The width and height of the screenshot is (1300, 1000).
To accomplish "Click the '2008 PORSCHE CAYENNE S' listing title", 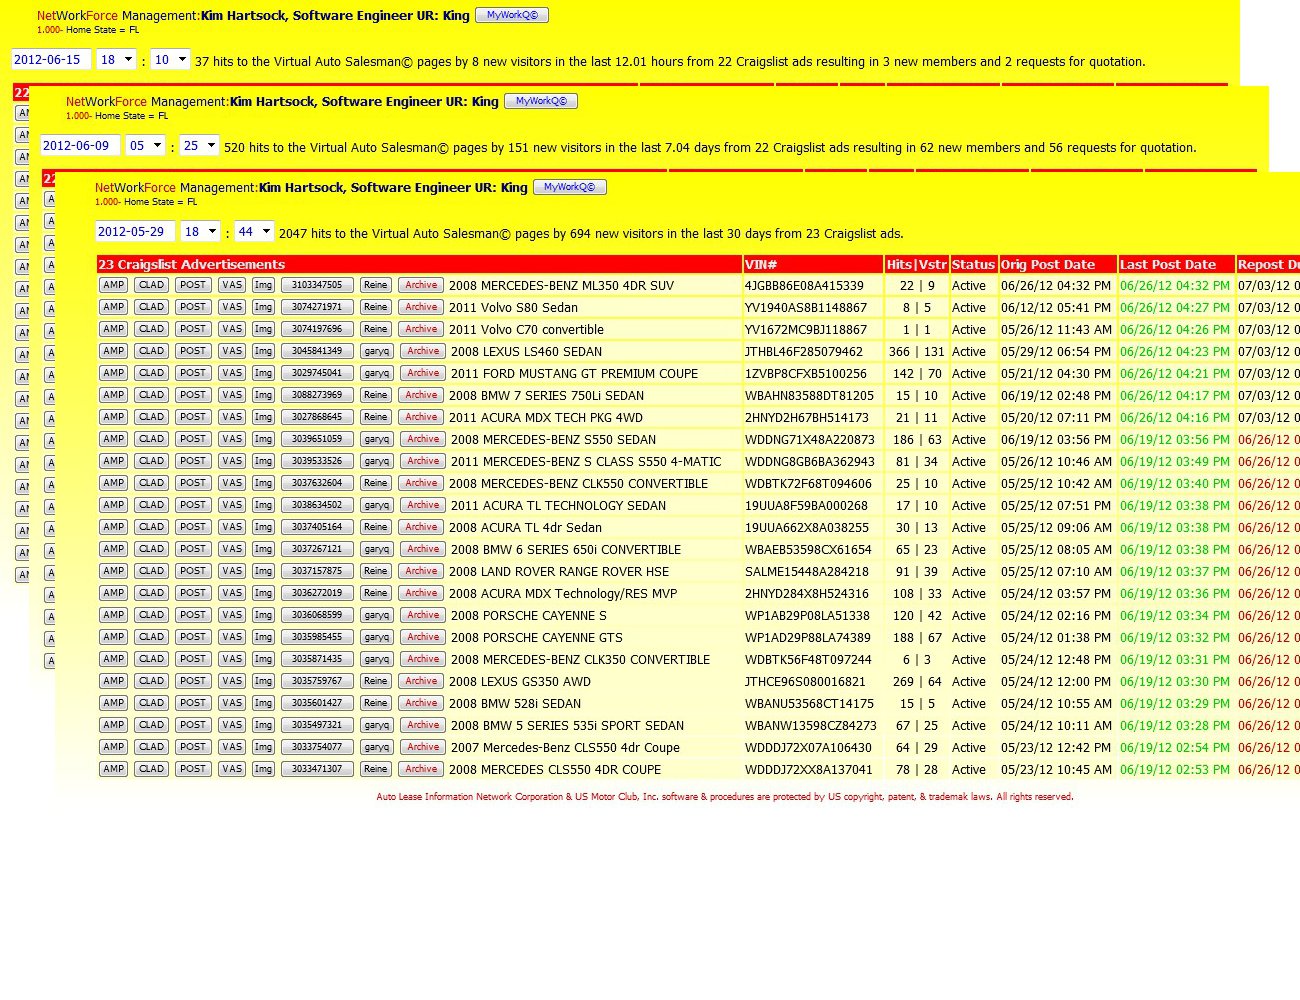I will [x=529, y=616].
